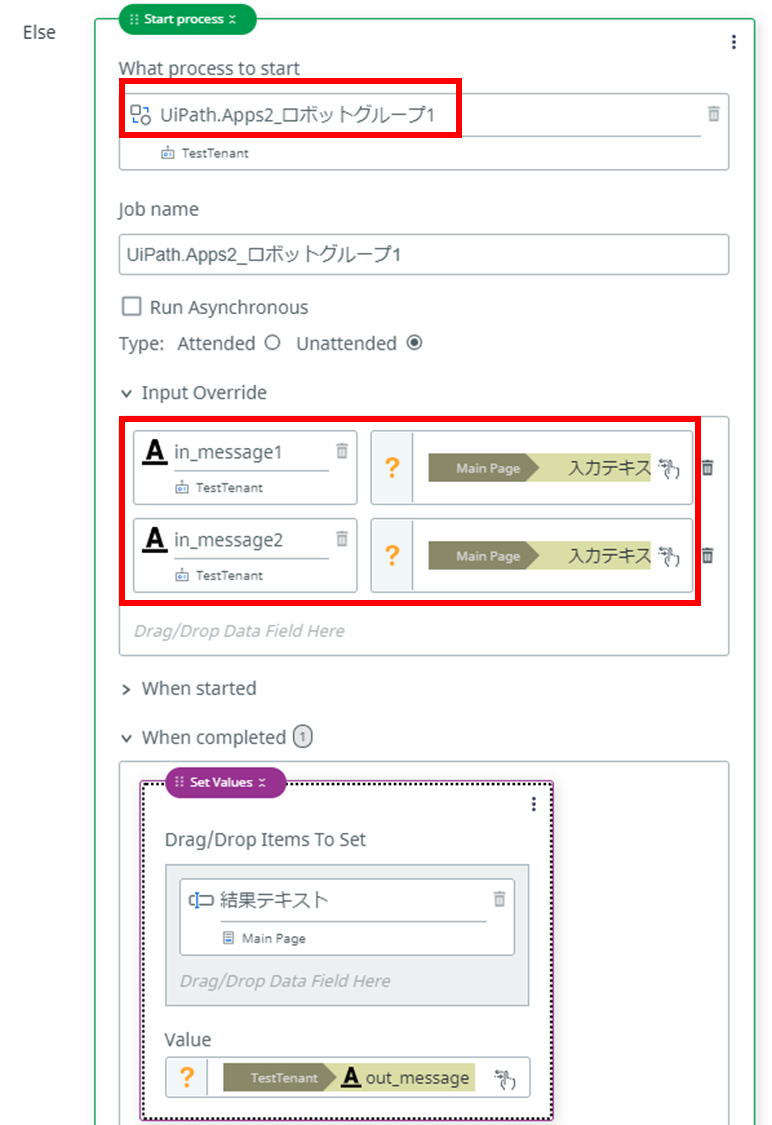Viewport: 772px width, 1125px height.
Task: Delete the in_message1 override row
Action: (x=707, y=468)
